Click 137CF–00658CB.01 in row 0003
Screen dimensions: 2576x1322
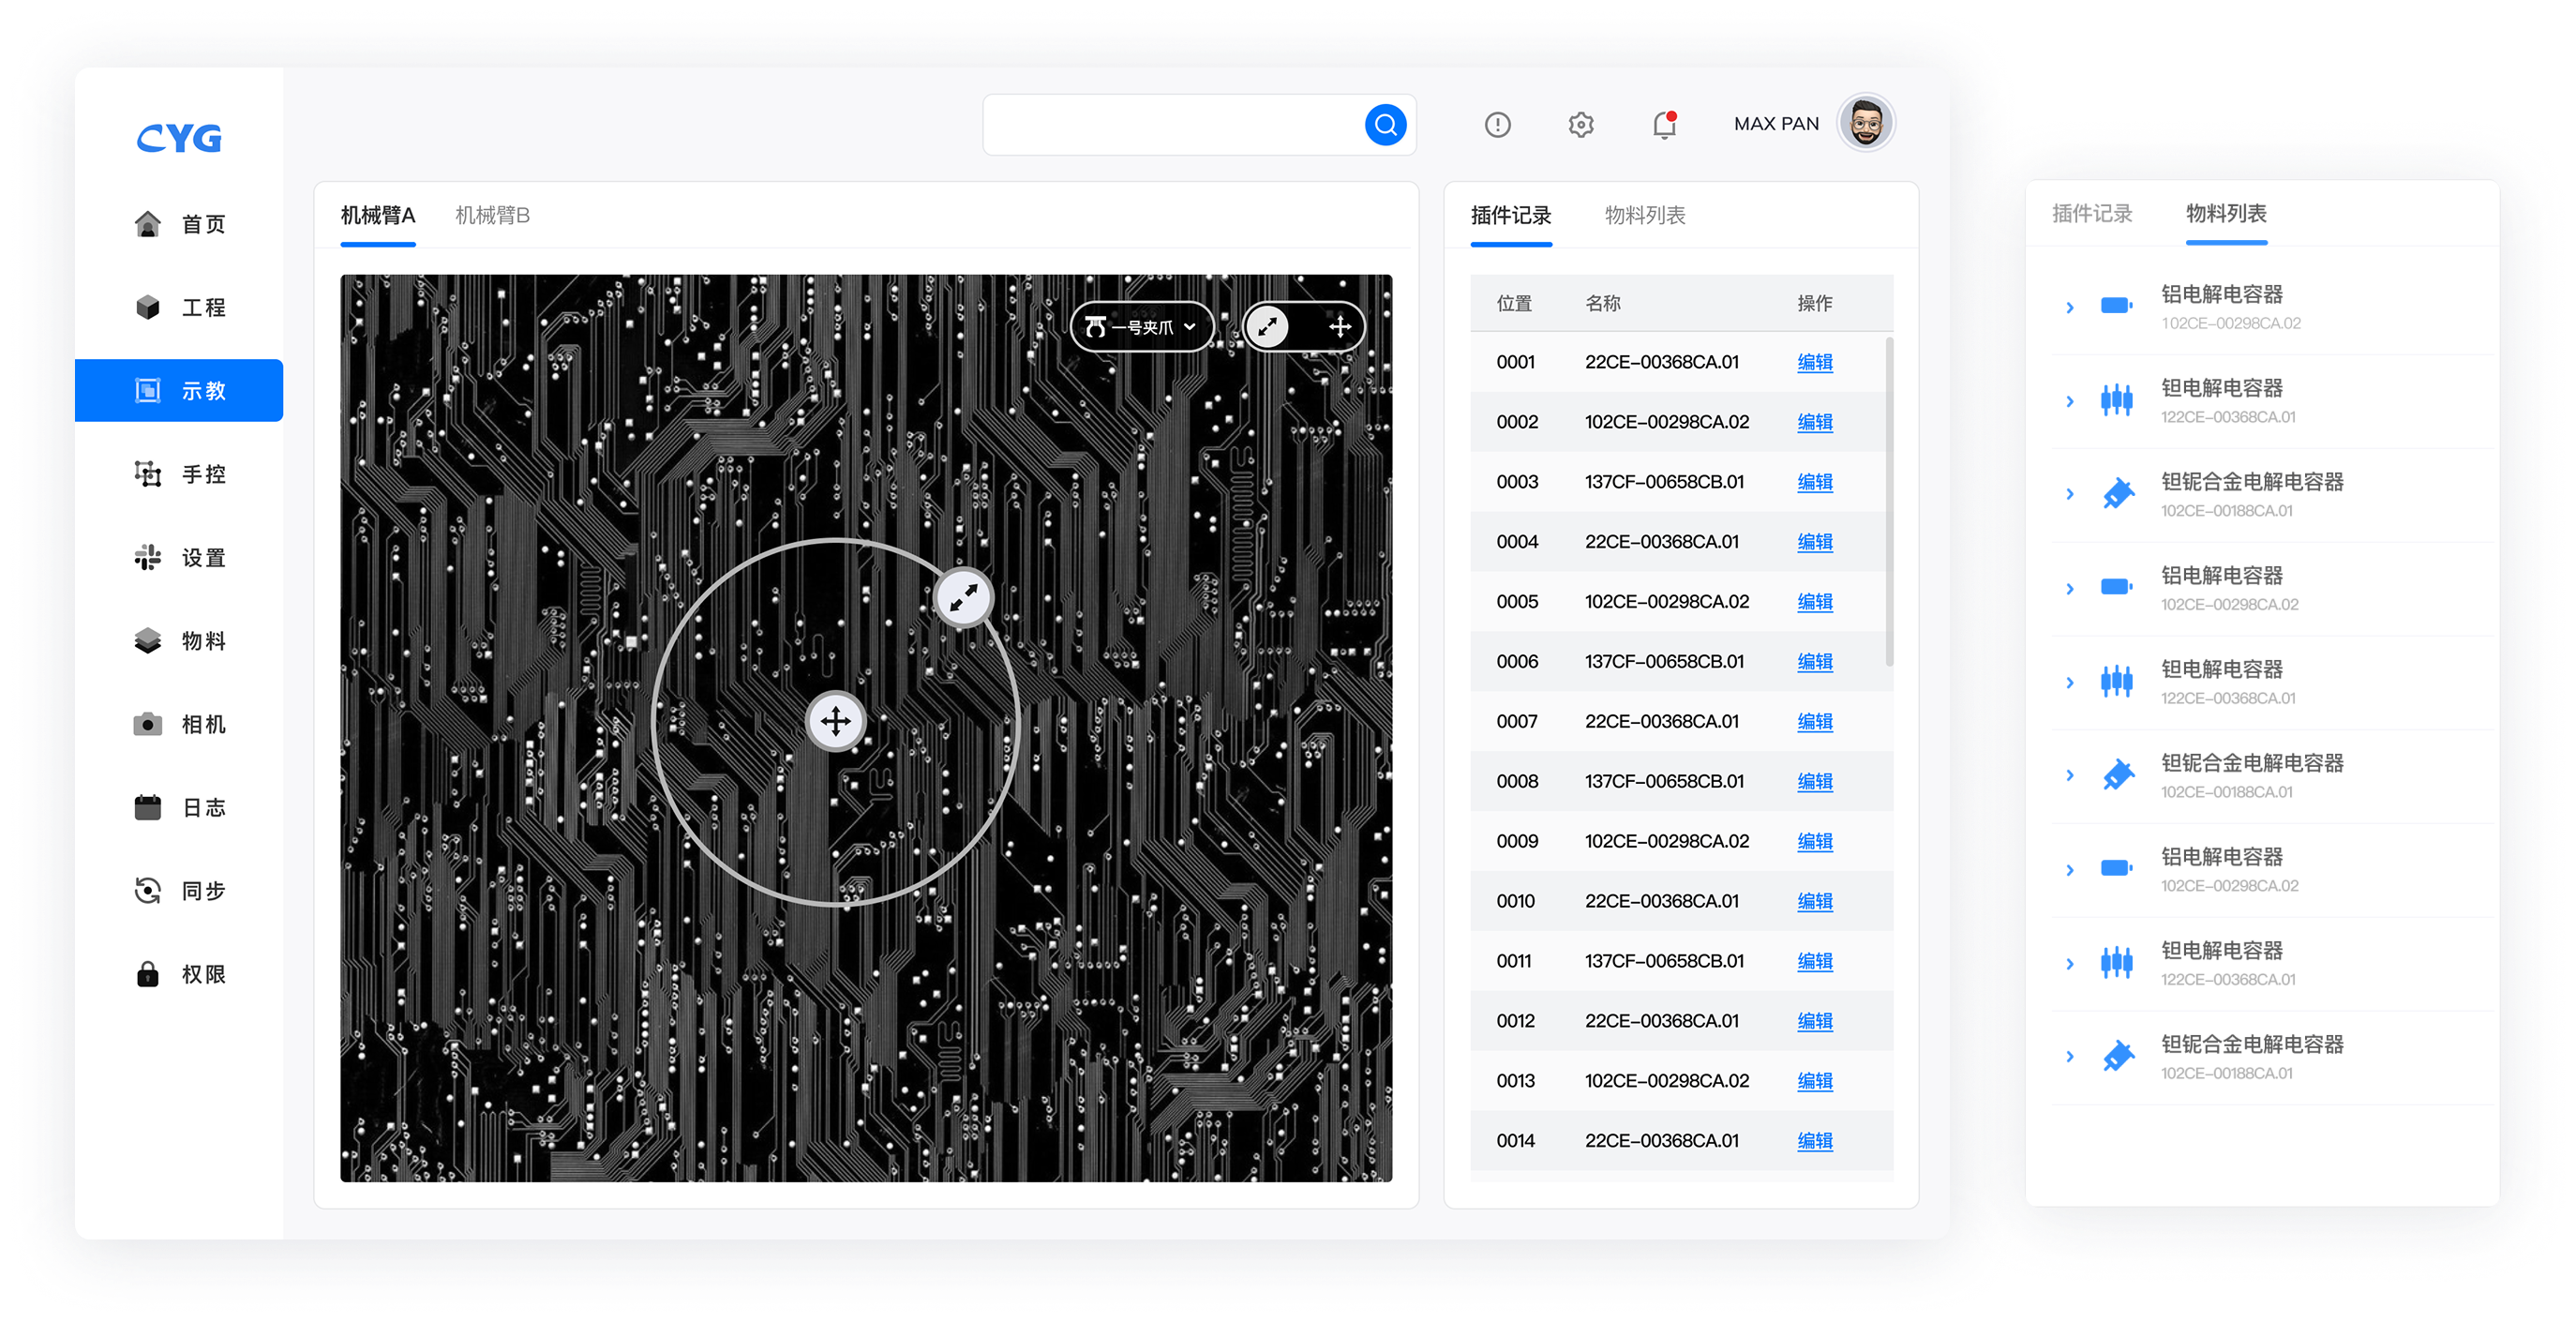[1664, 482]
